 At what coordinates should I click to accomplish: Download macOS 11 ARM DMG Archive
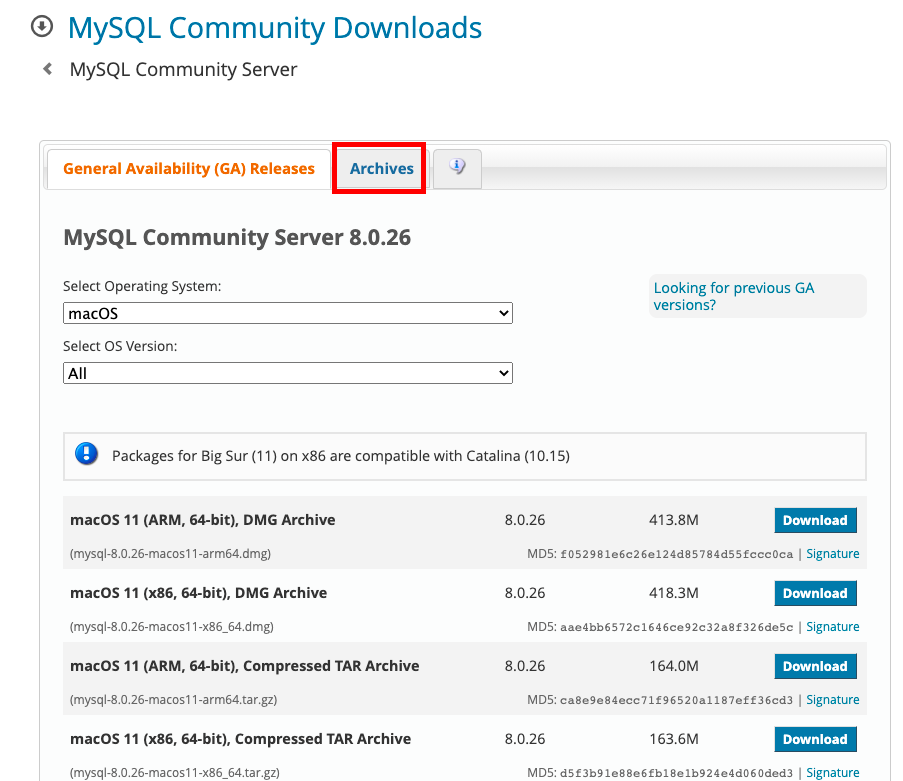(815, 520)
